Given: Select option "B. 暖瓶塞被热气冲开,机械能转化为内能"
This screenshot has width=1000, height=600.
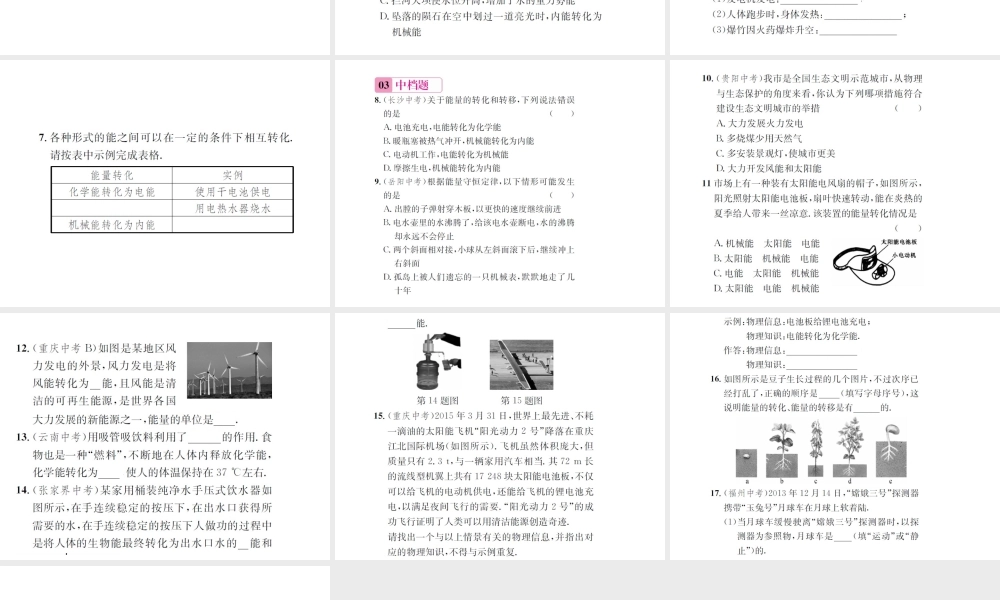Looking at the screenshot, I should click(x=459, y=141).
